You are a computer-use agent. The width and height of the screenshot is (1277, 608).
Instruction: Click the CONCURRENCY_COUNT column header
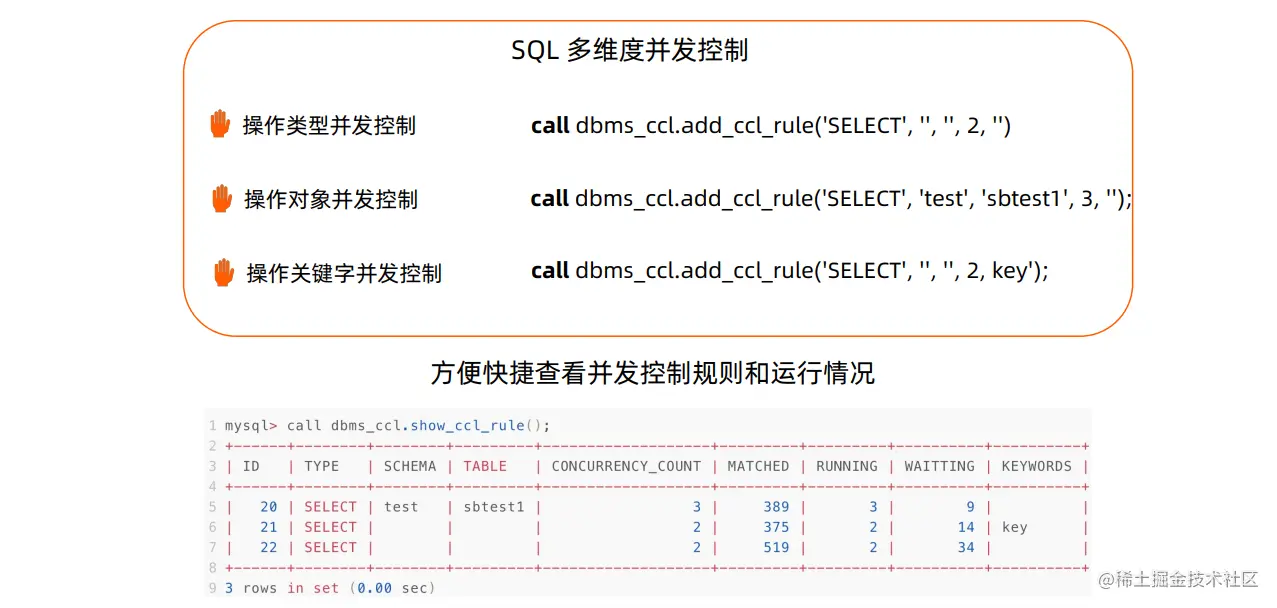[x=626, y=466]
